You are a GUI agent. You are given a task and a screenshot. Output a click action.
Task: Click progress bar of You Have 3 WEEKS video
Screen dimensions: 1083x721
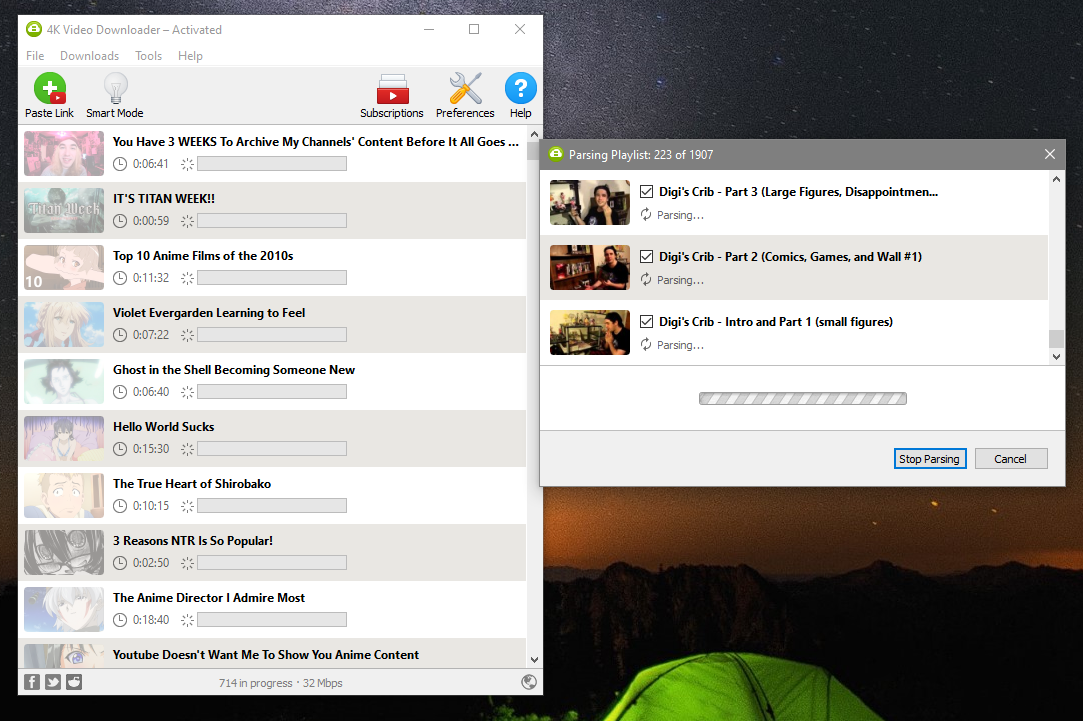click(272, 164)
